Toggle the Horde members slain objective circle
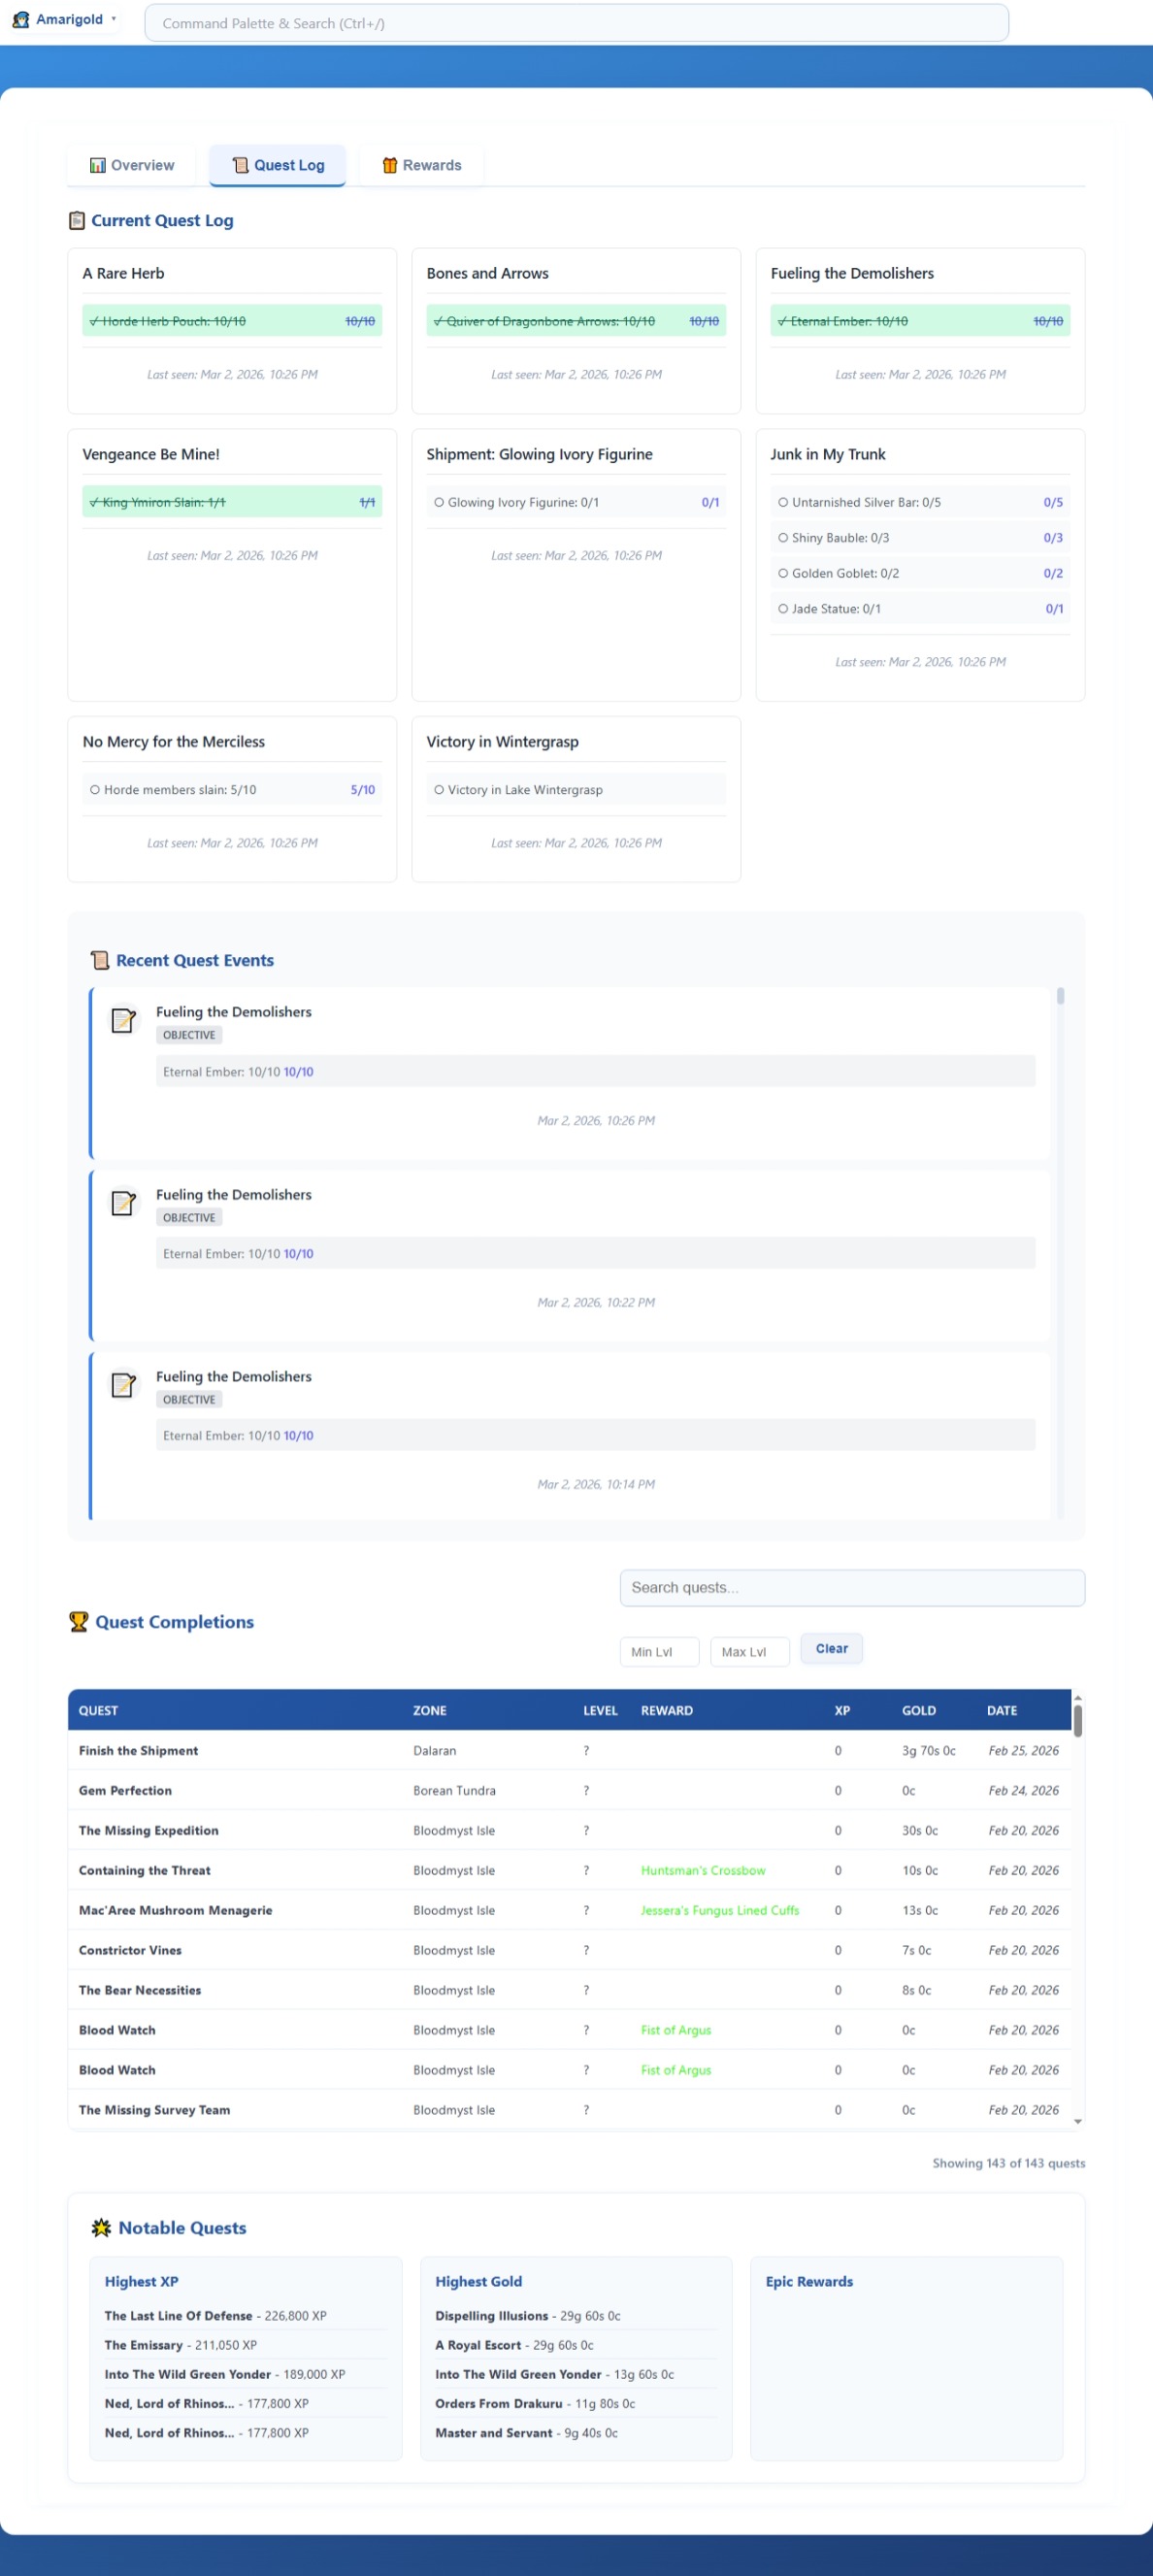 click(x=95, y=789)
